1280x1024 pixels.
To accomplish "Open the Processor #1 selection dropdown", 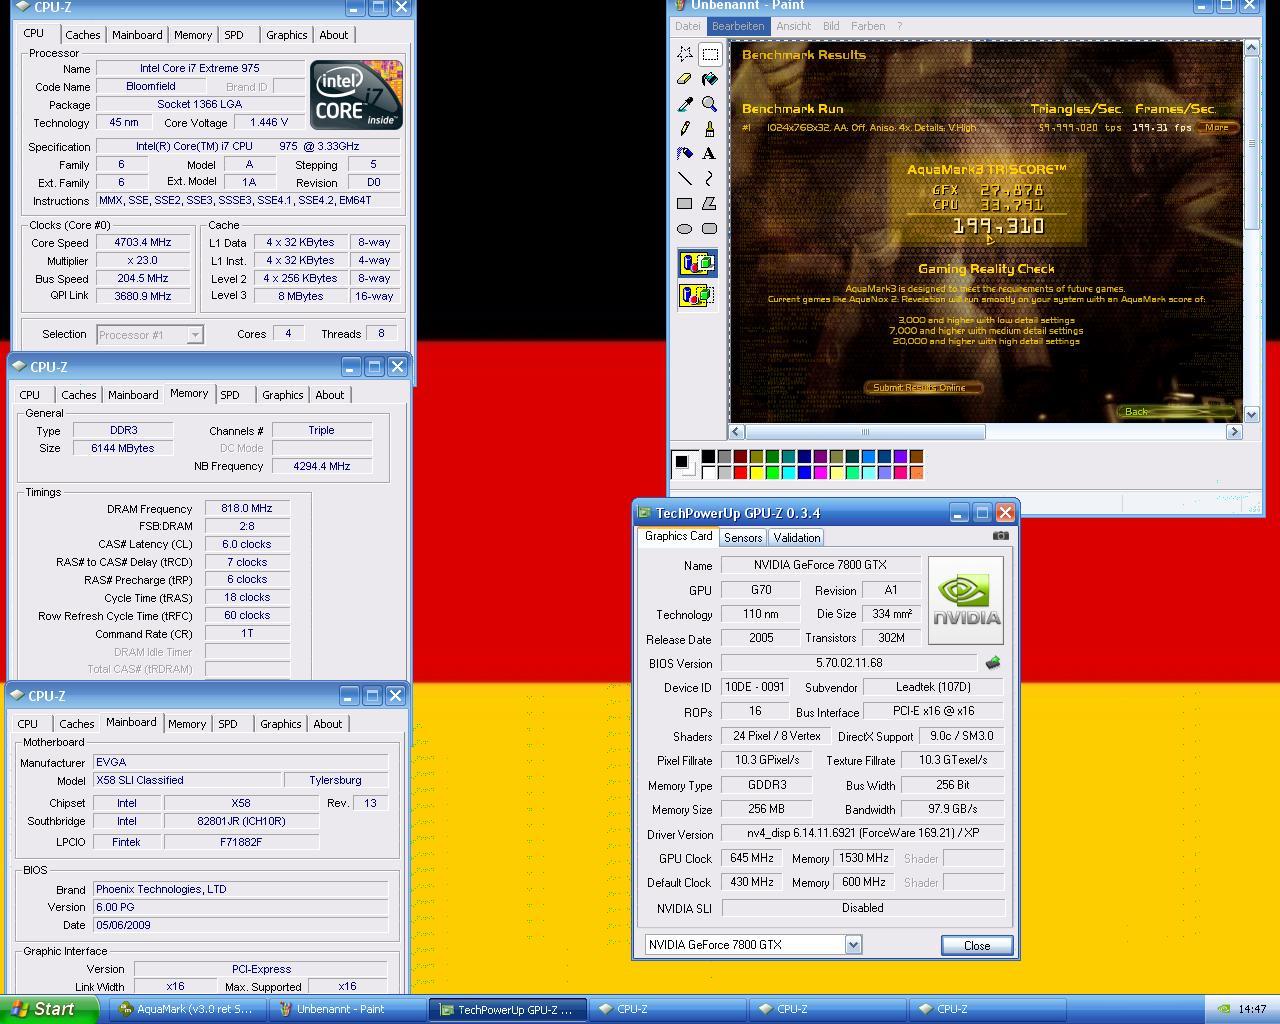I will 195,335.
